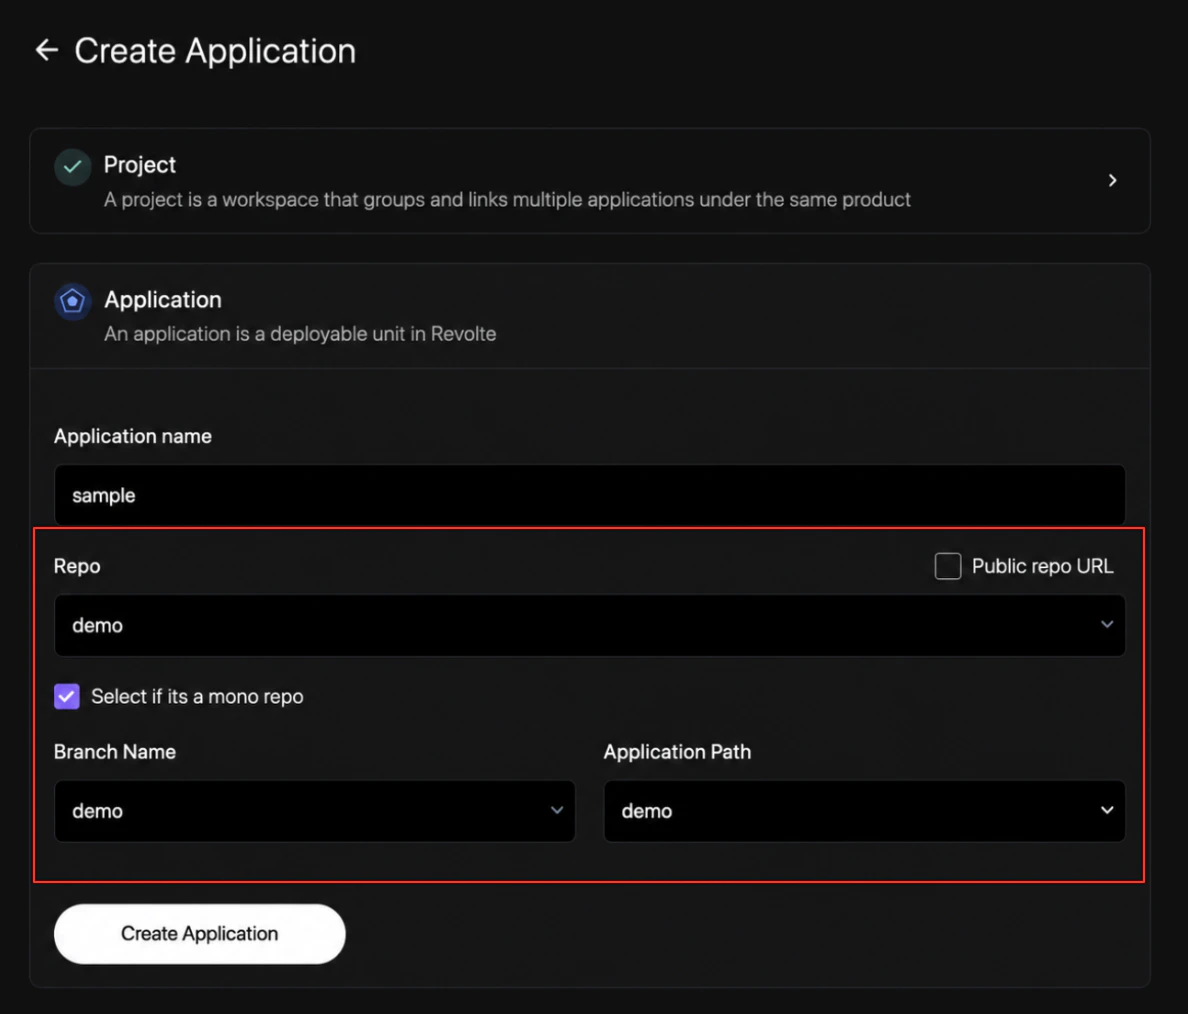This screenshot has width=1188, height=1014.
Task: Click the Create Application button
Action: pos(199,934)
